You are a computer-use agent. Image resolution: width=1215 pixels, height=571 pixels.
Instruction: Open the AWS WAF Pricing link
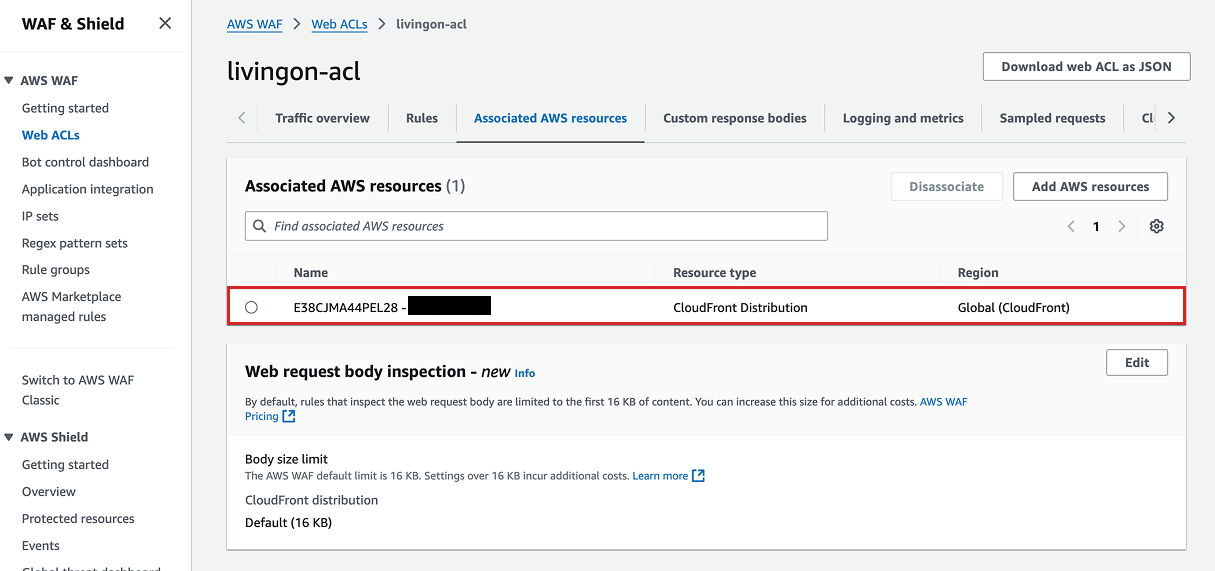pos(608,409)
